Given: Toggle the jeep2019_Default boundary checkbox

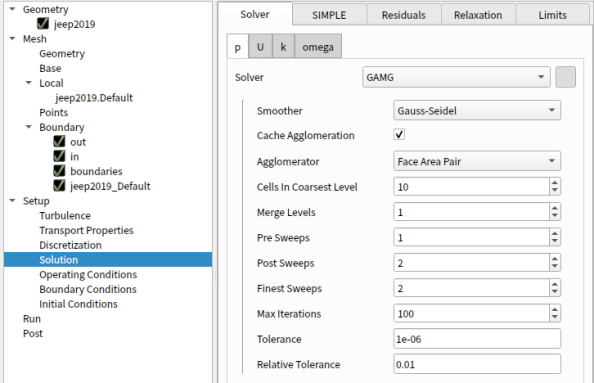Looking at the screenshot, I should point(59,186).
